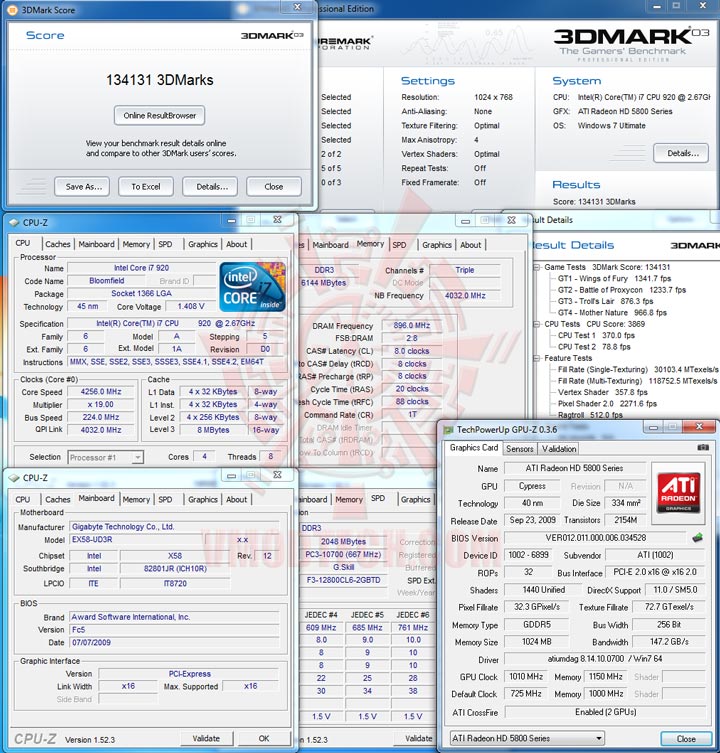The height and width of the screenshot is (753, 720).
Task: Click the GPU-Z title bar icon
Action: [448, 430]
